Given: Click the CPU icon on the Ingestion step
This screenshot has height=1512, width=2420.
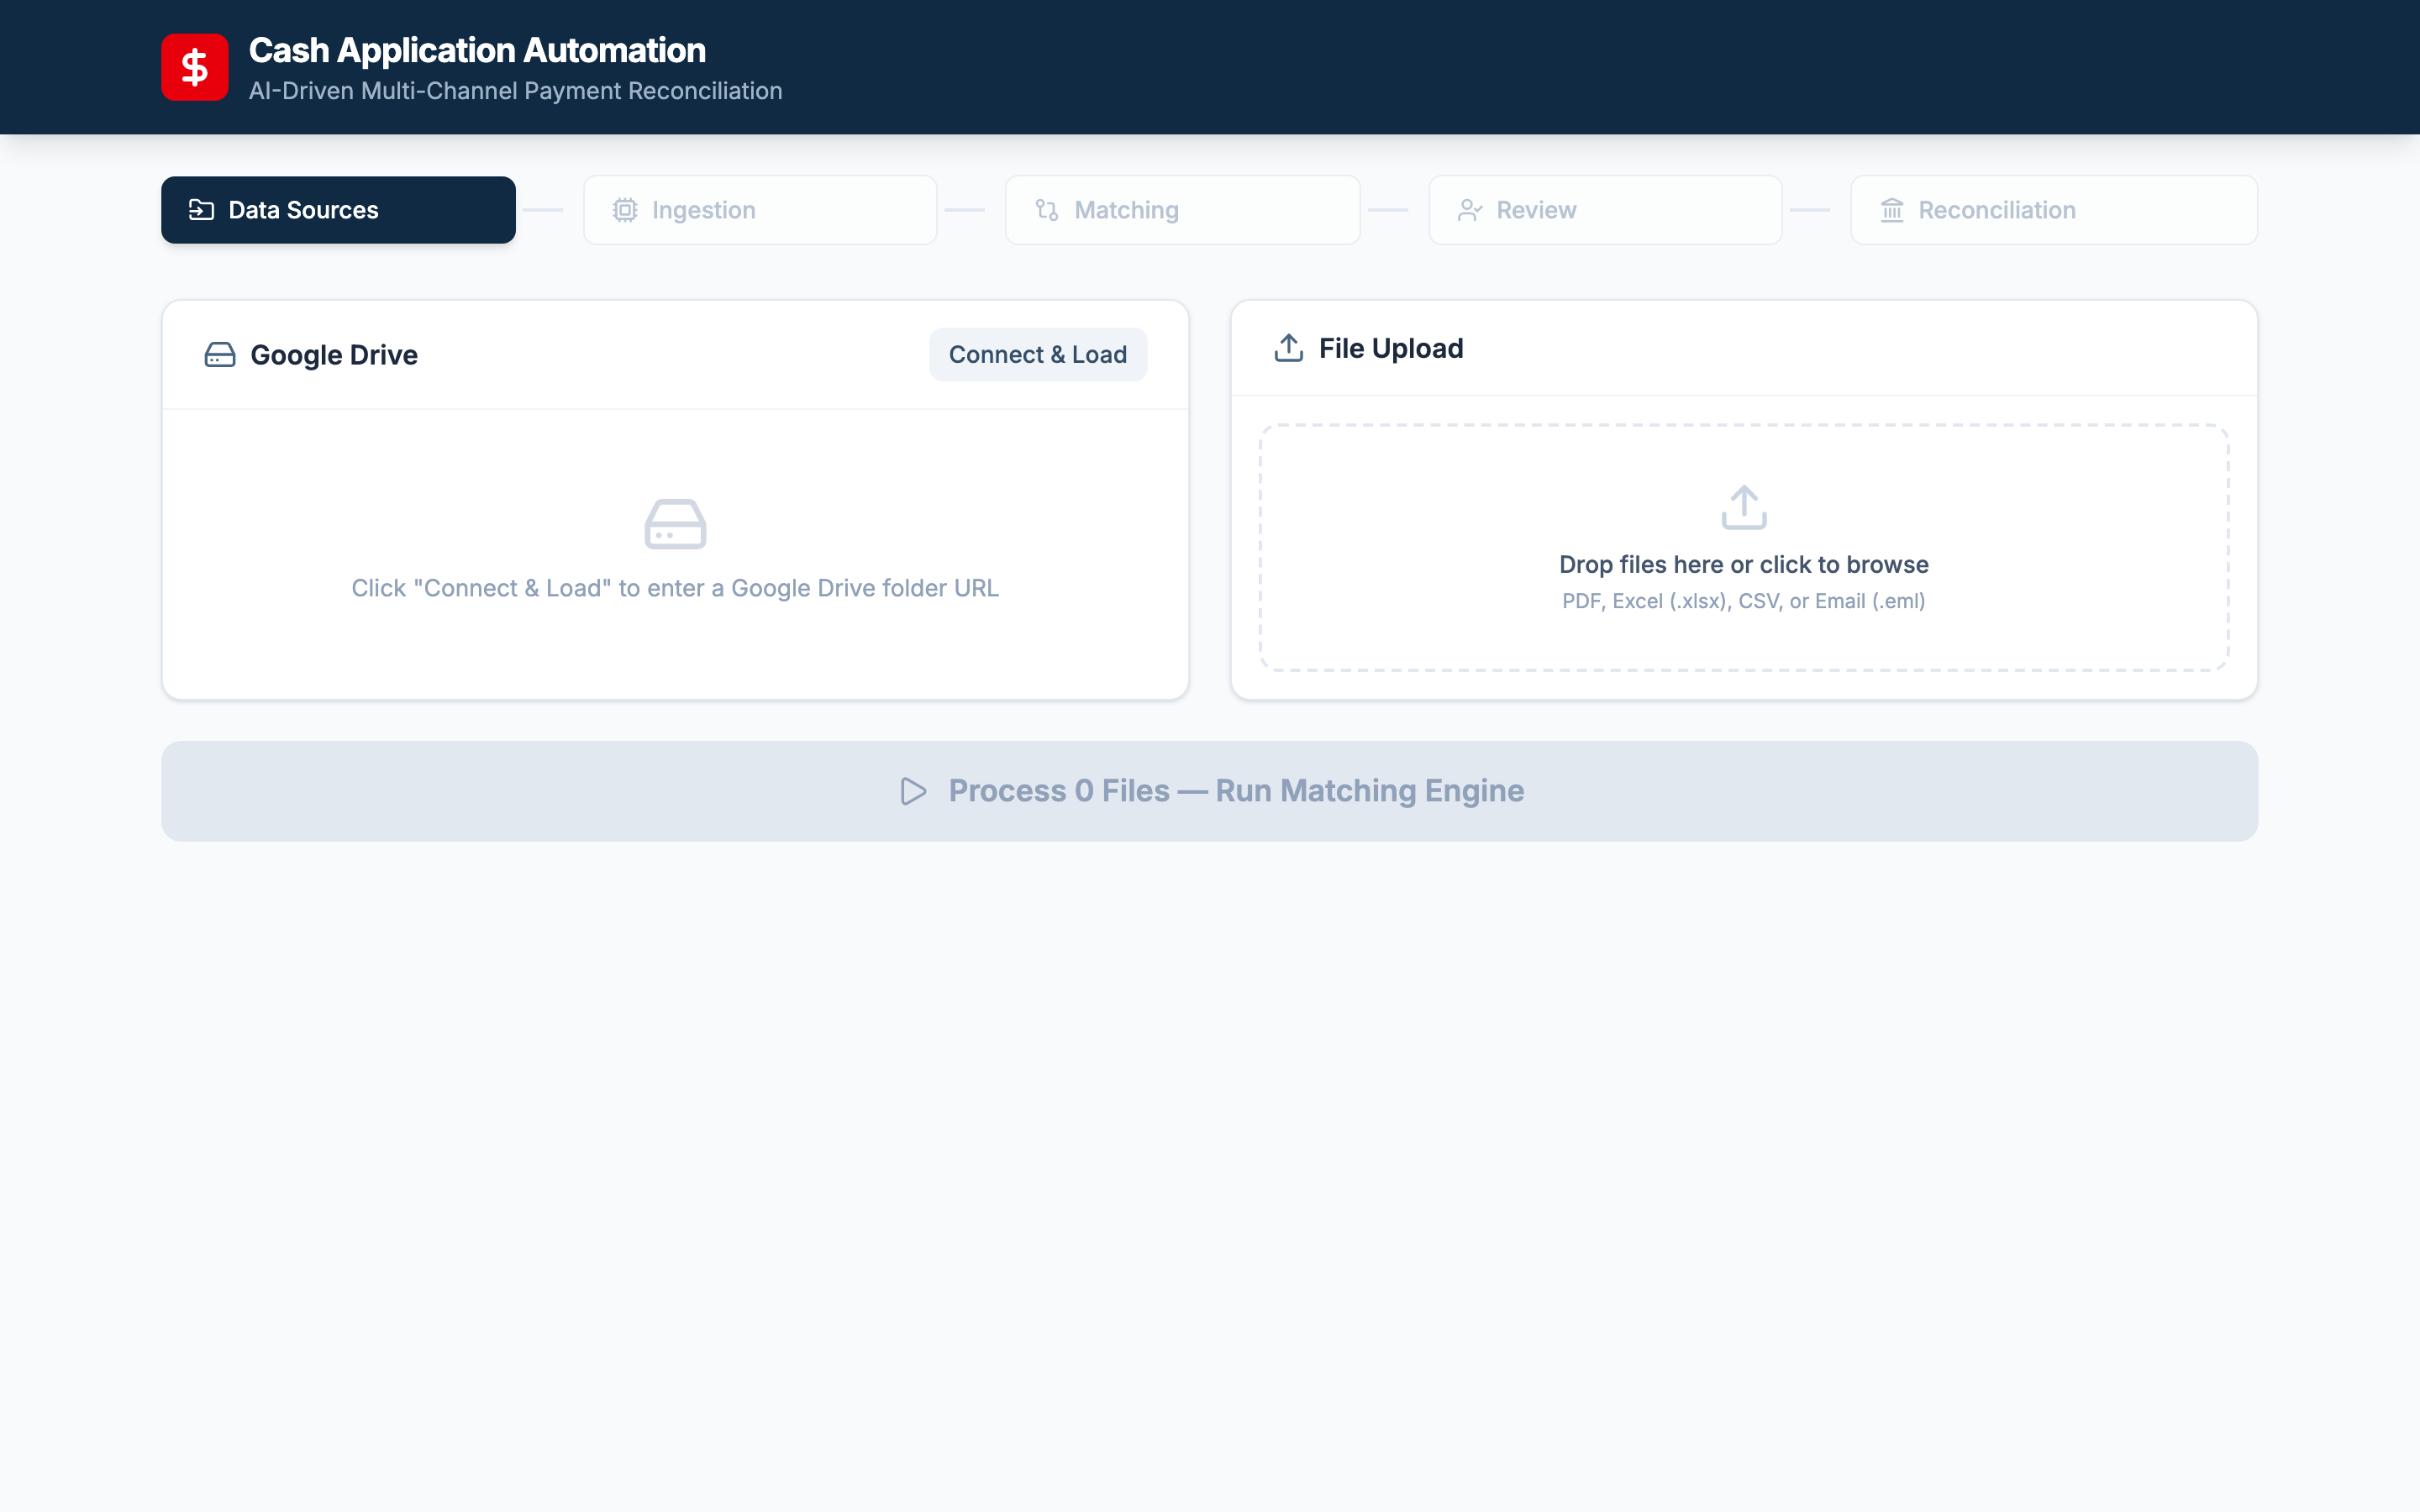Looking at the screenshot, I should 625,209.
